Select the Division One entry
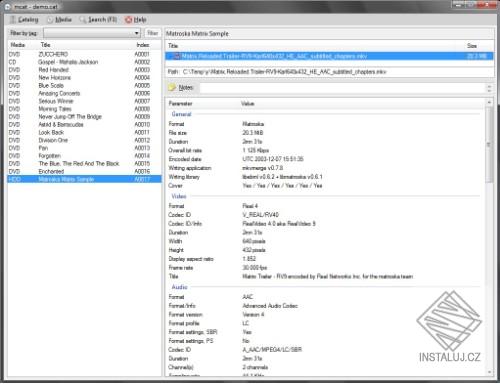 click(x=84, y=140)
